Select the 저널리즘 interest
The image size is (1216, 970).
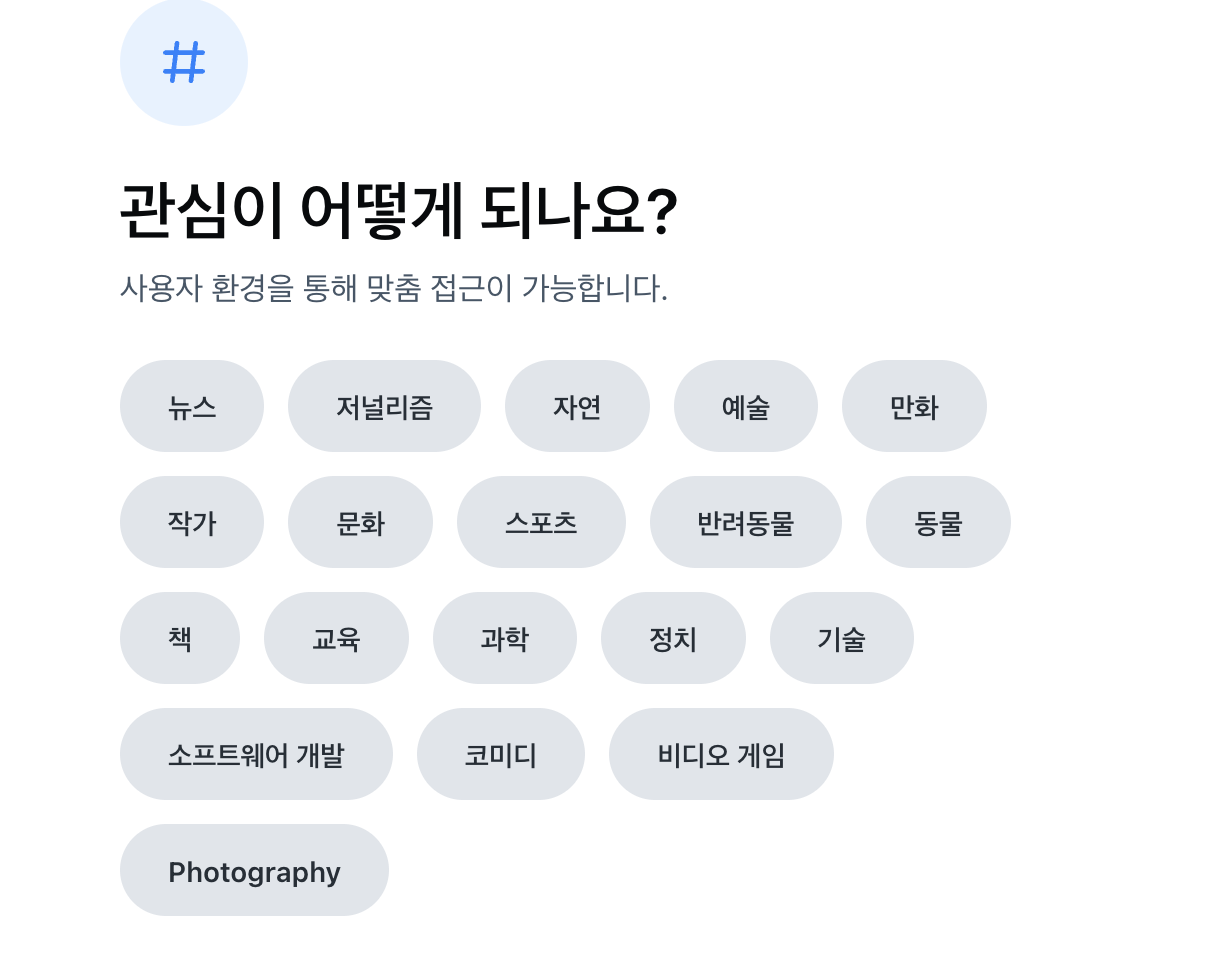[384, 406]
